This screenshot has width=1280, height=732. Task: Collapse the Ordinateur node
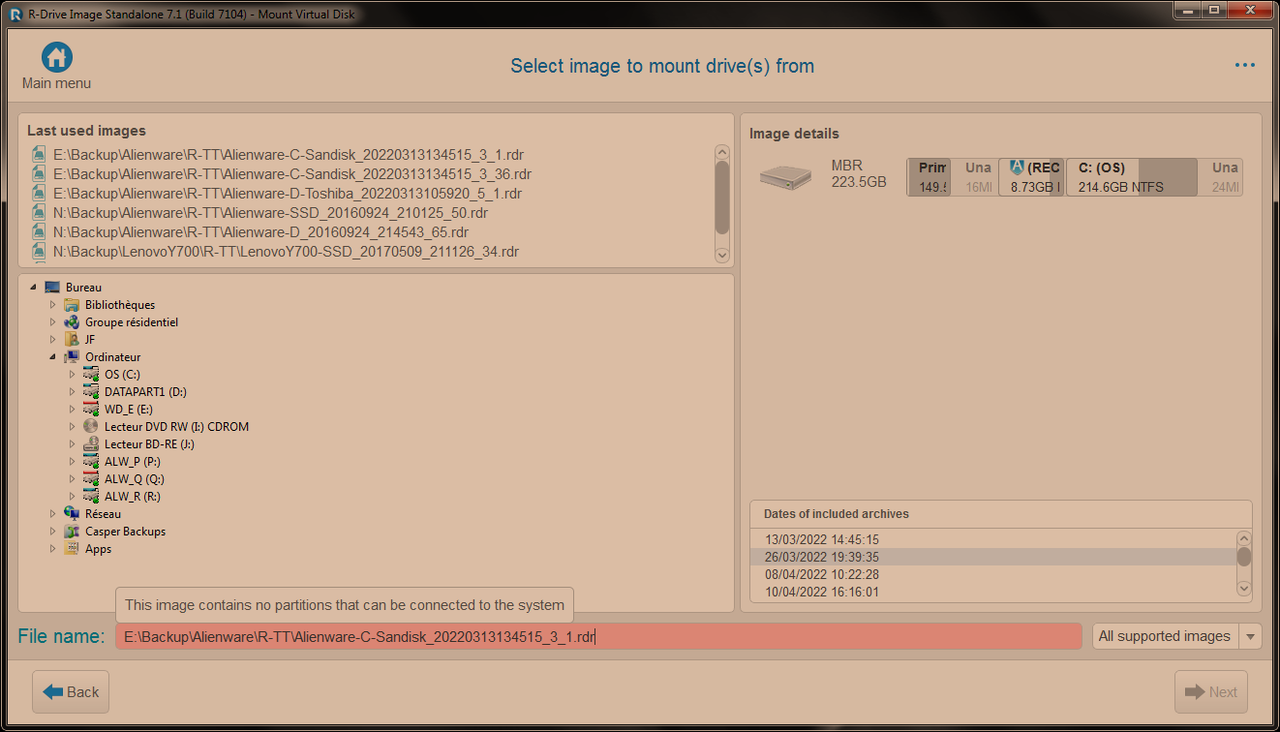[54, 357]
